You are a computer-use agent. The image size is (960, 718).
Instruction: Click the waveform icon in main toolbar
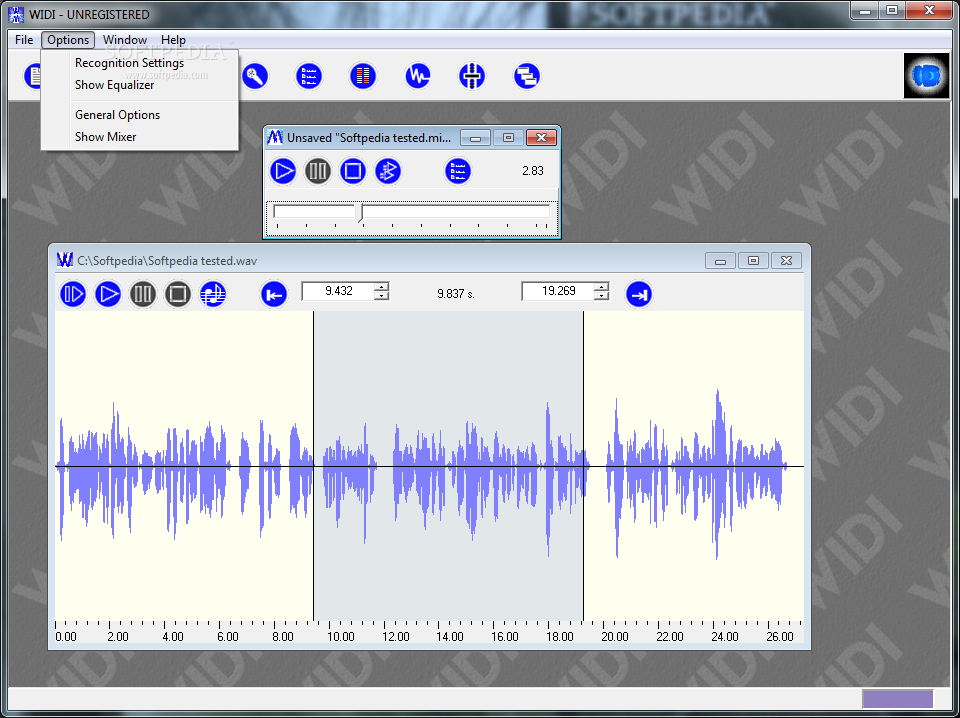418,77
